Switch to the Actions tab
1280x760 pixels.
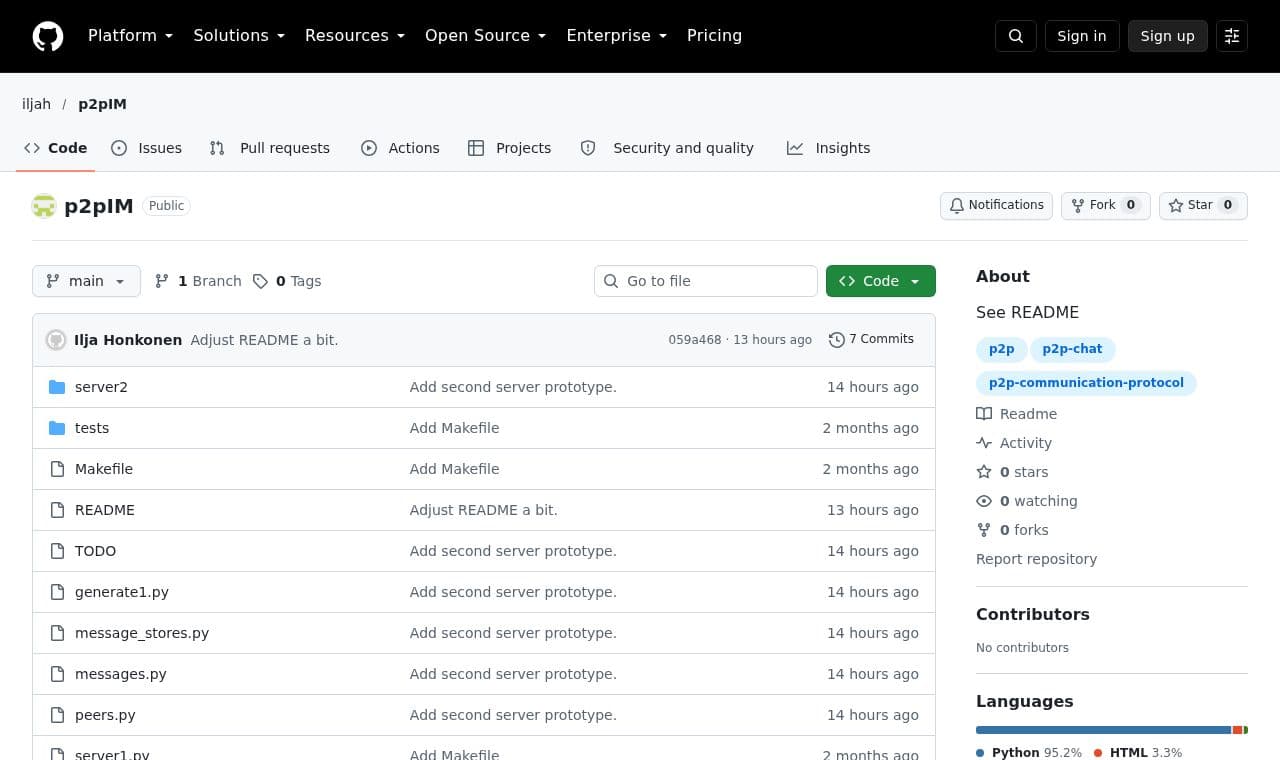(x=400, y=148)
